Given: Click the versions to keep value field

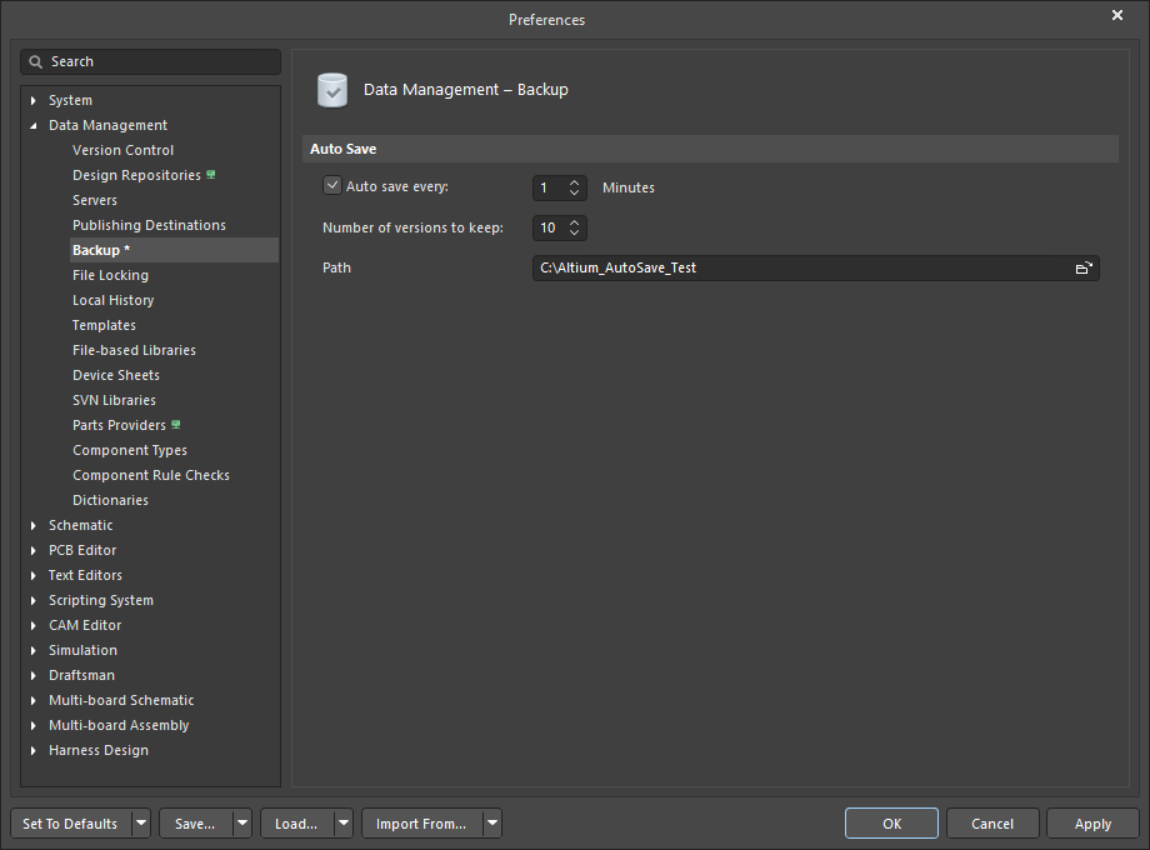Looking at the screenshot, I should (x=550, y=228).
